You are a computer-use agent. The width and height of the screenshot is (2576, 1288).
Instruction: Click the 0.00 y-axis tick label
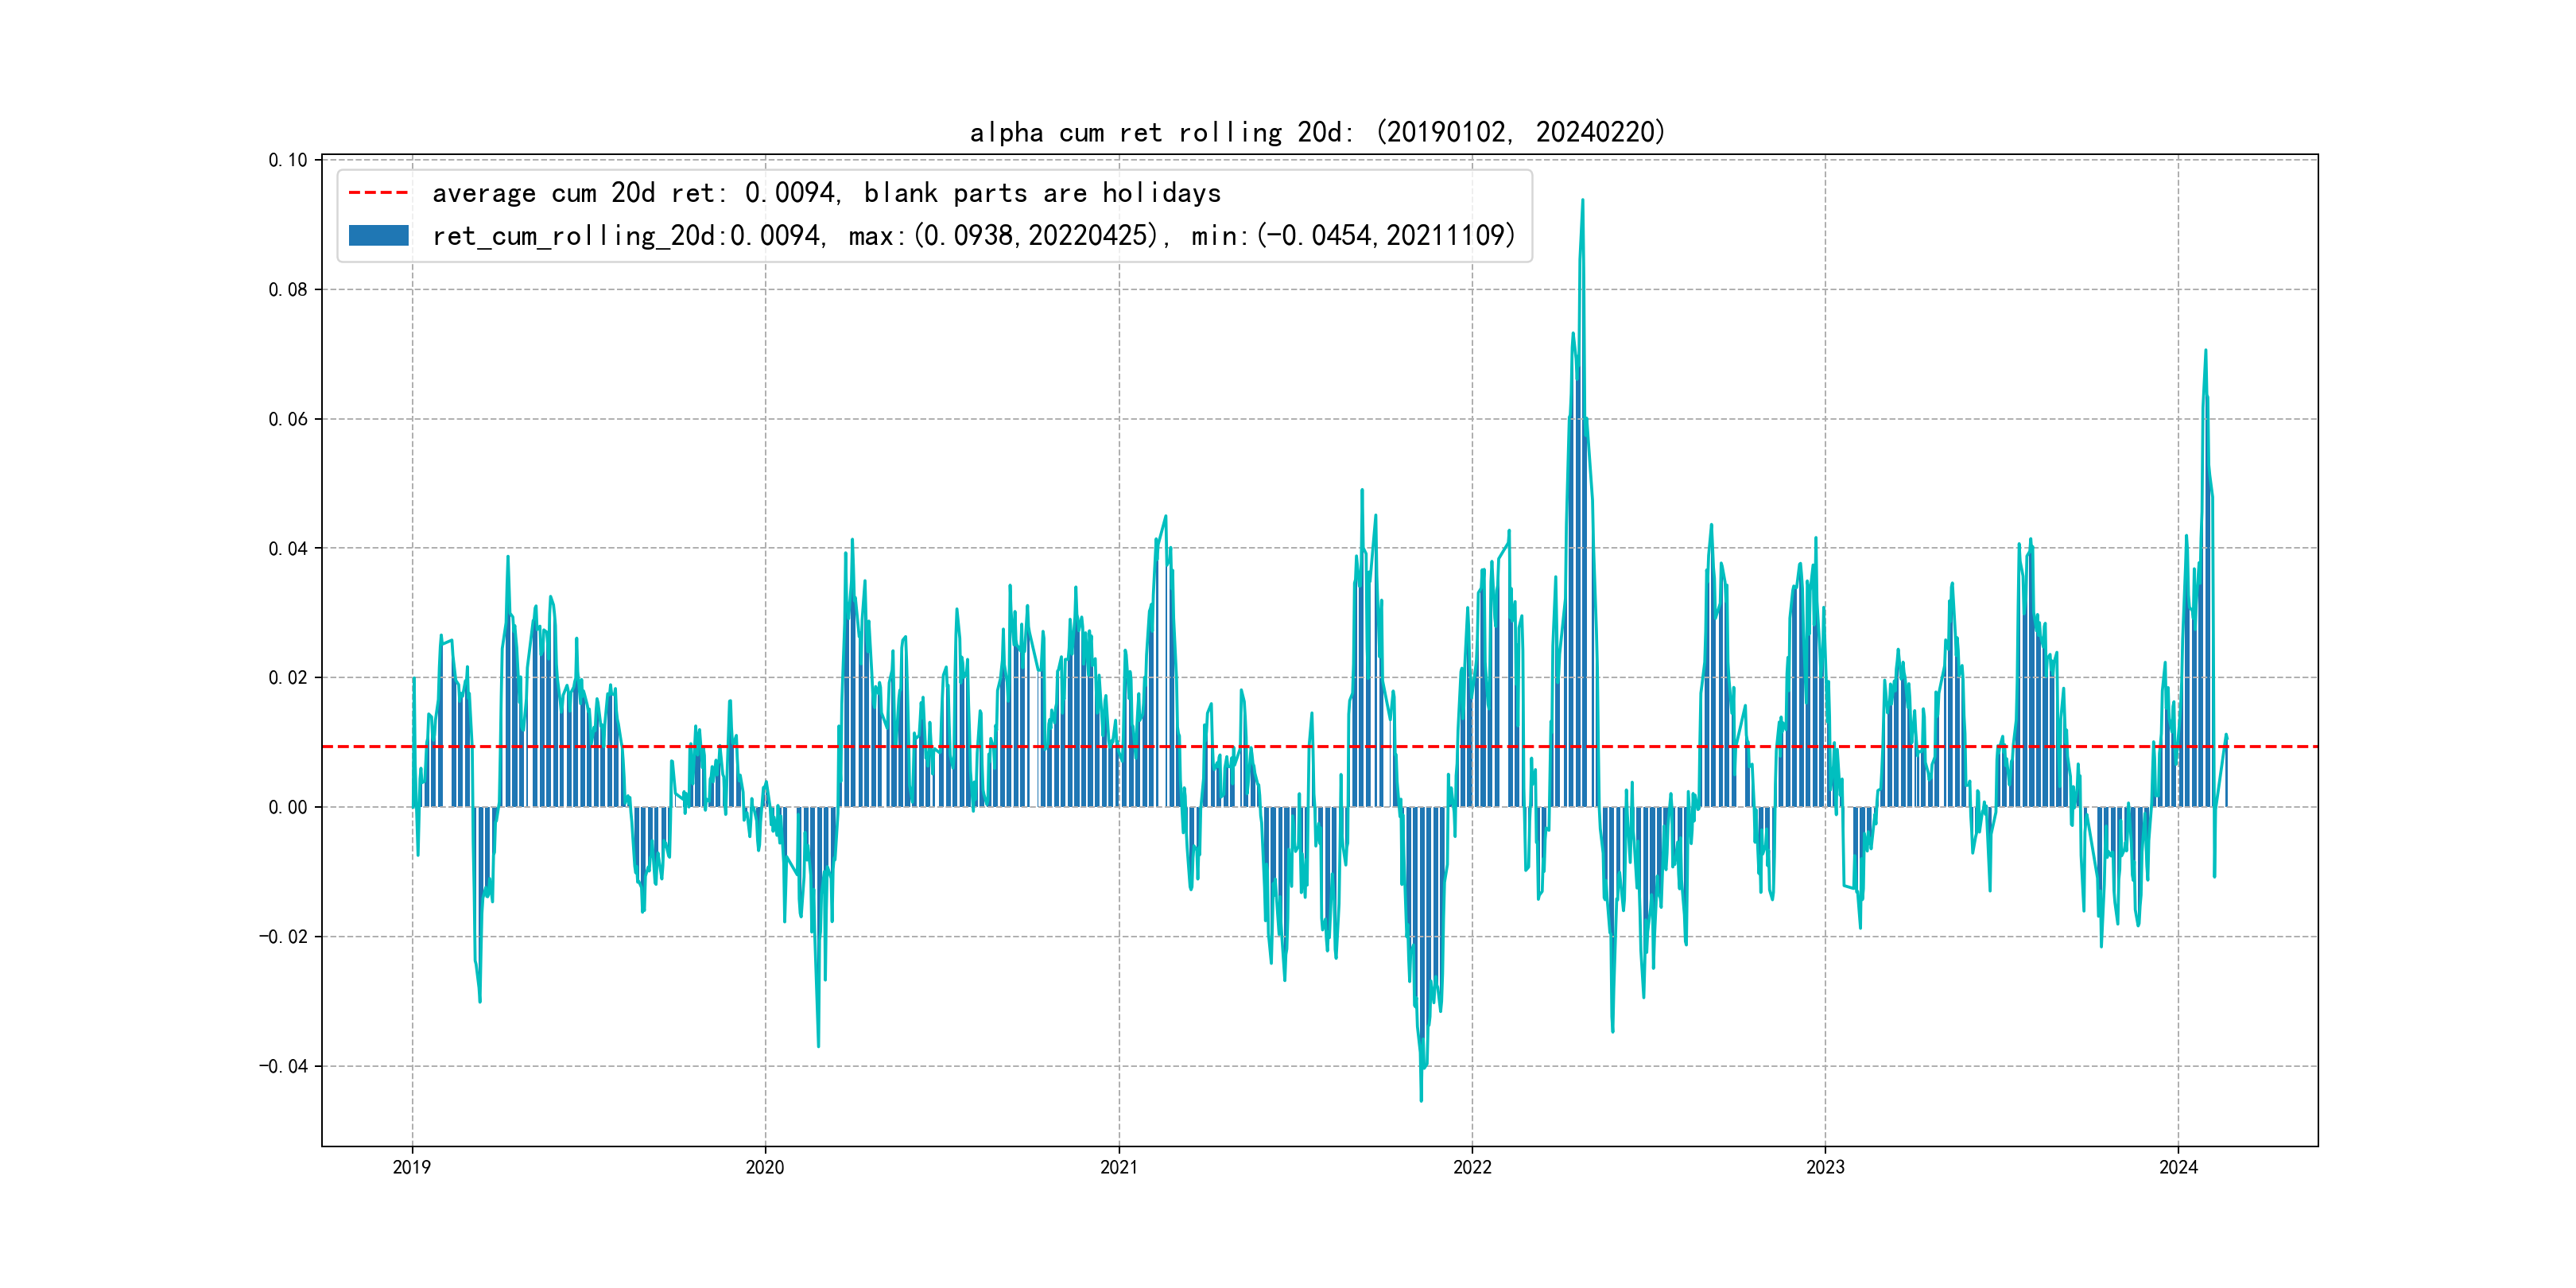288,807
